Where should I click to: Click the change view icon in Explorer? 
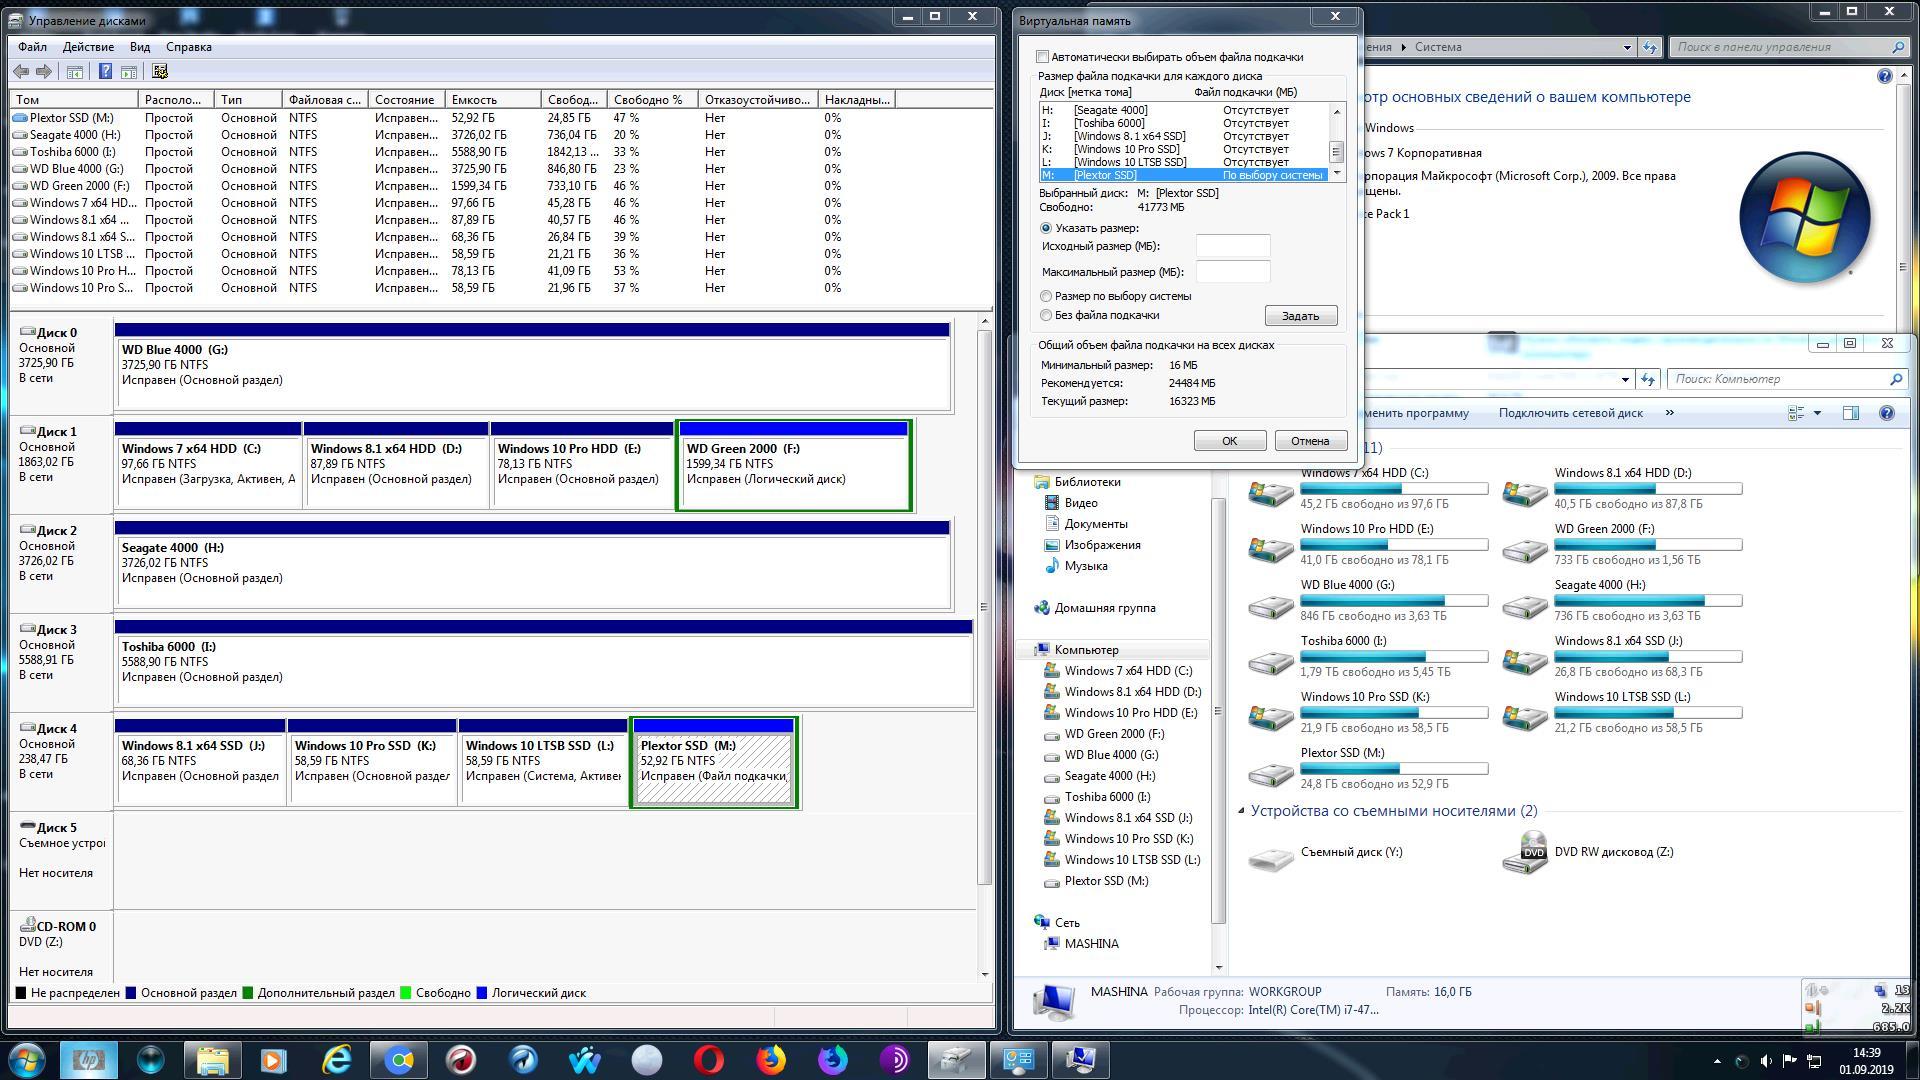click(1796, 413)
